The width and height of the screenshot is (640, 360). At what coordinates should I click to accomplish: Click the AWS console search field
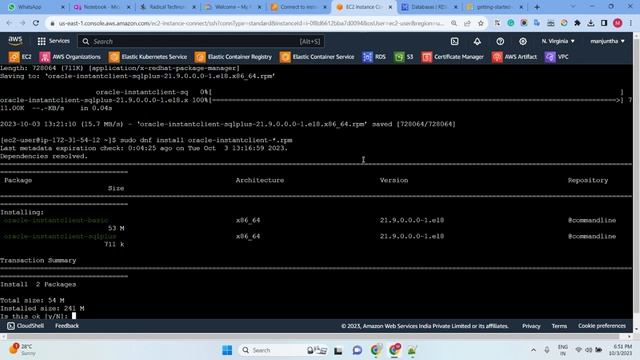pyautogui.click(x=201, y=41)
